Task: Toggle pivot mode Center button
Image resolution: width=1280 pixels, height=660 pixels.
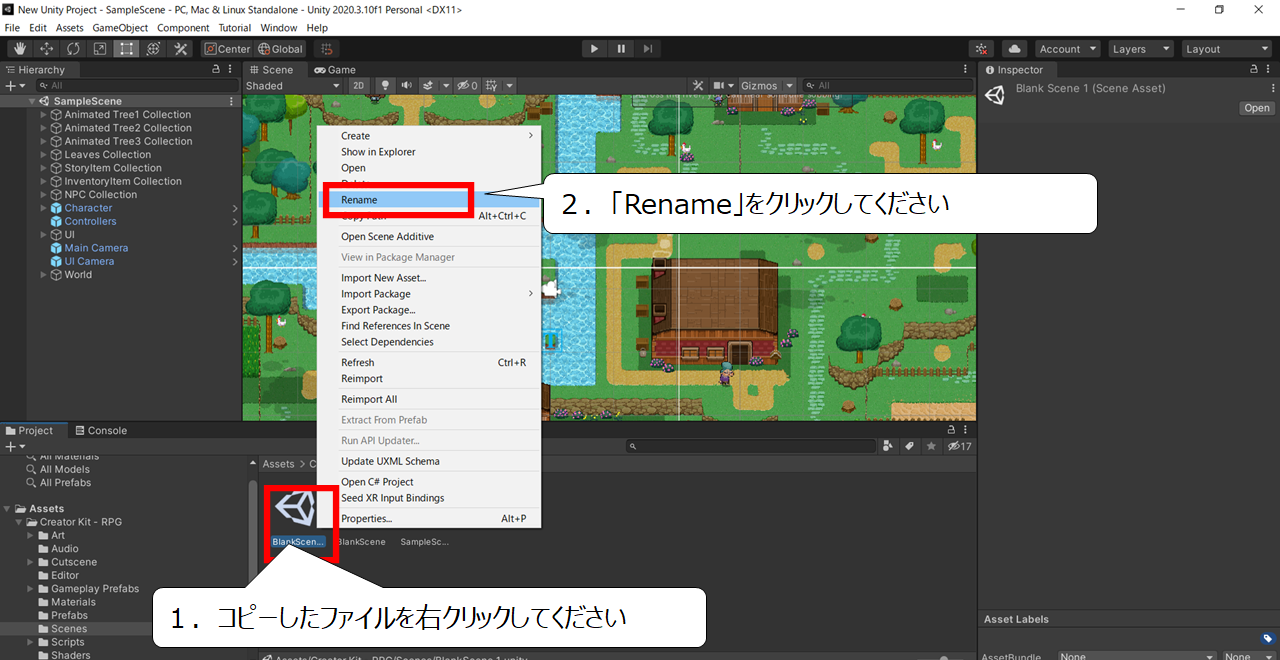Action: [227, 49]
